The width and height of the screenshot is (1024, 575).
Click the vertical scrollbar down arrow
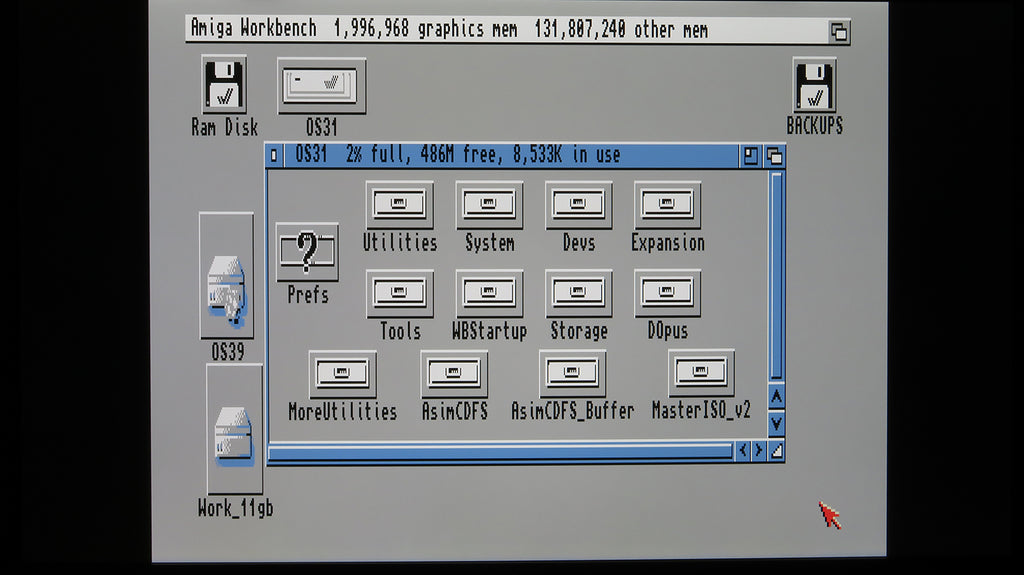pos(776,424)
